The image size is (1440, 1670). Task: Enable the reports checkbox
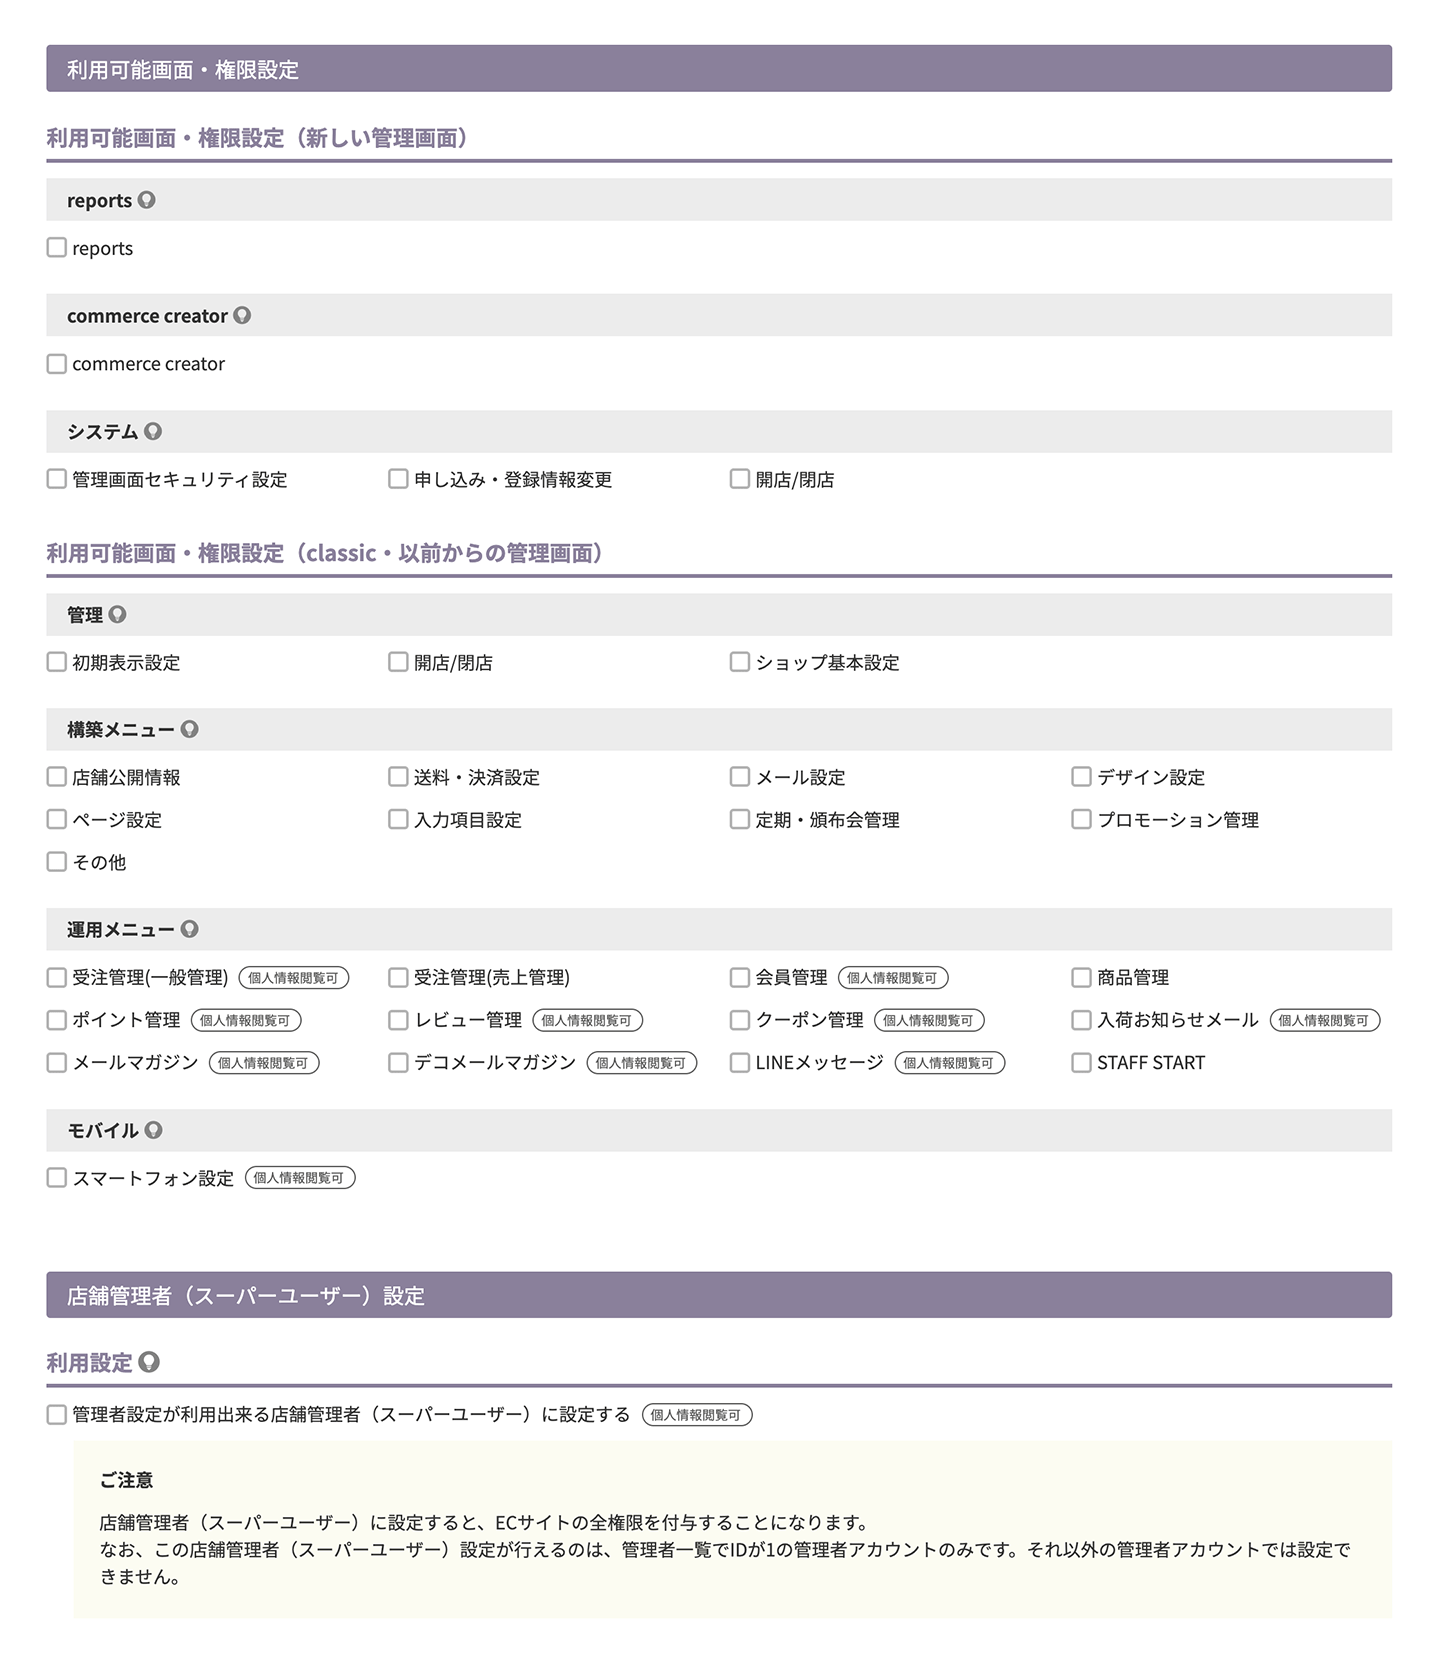point(57,247)
